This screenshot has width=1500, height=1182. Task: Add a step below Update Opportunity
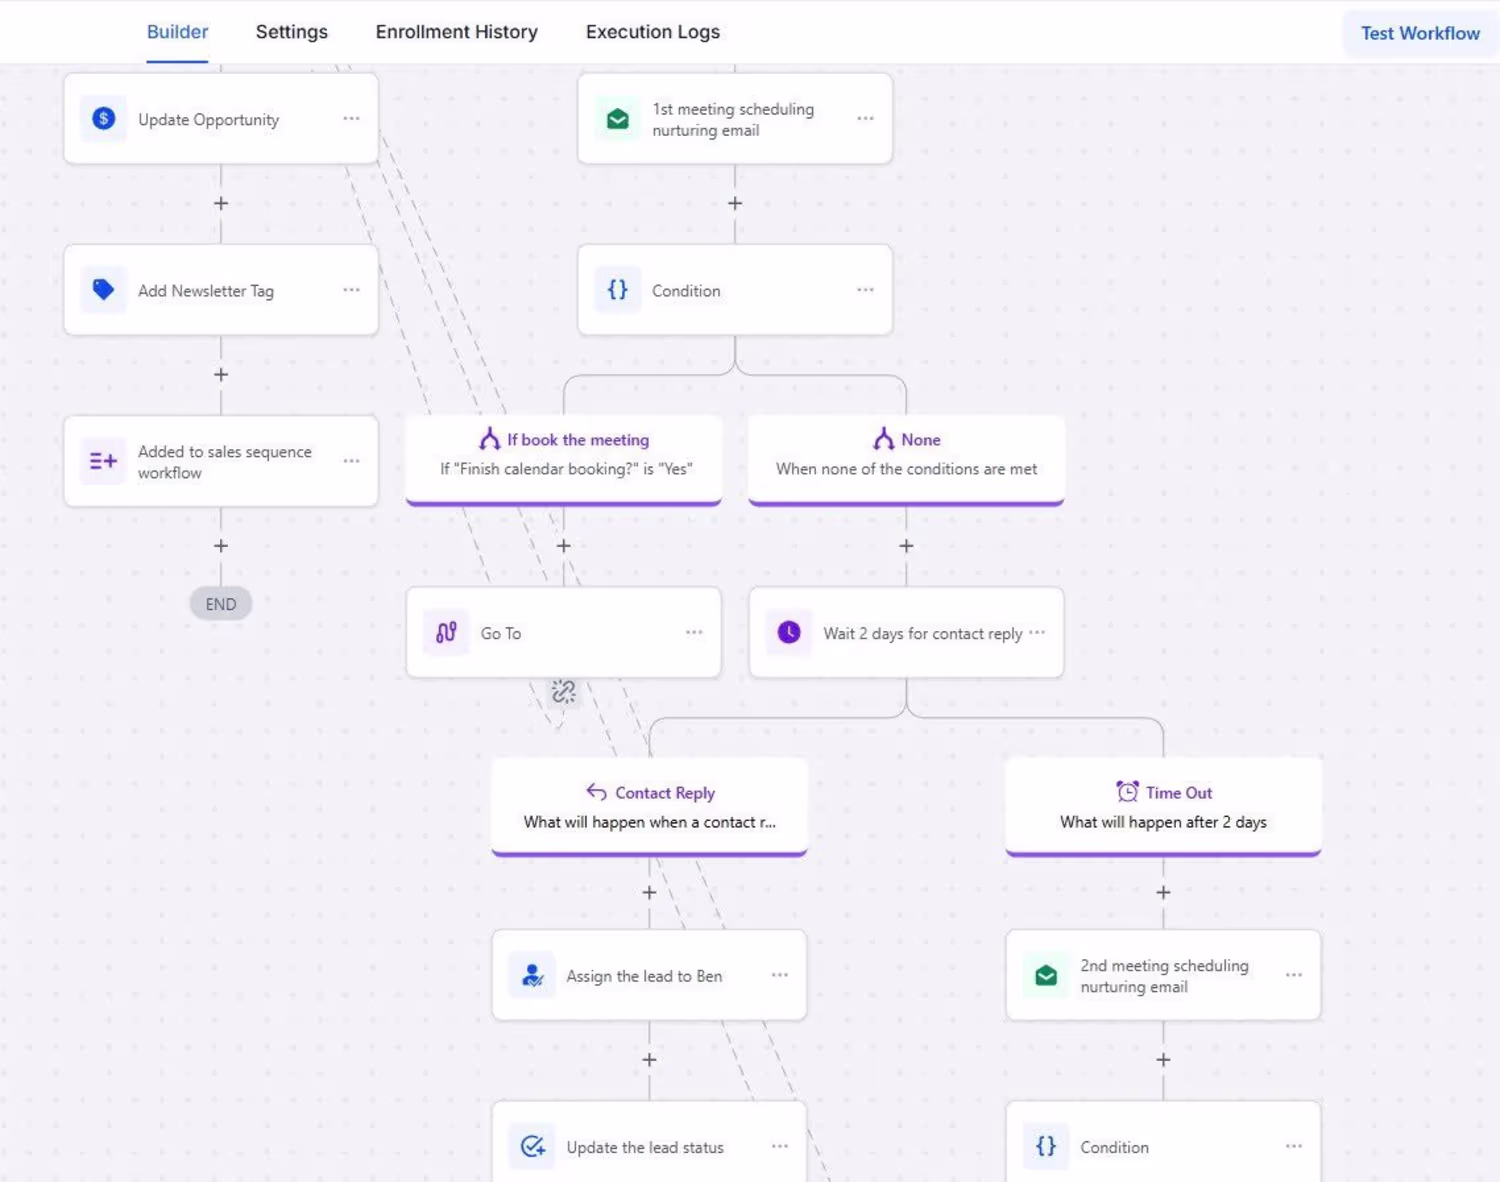pyautogui.click(x=221, y=203)
